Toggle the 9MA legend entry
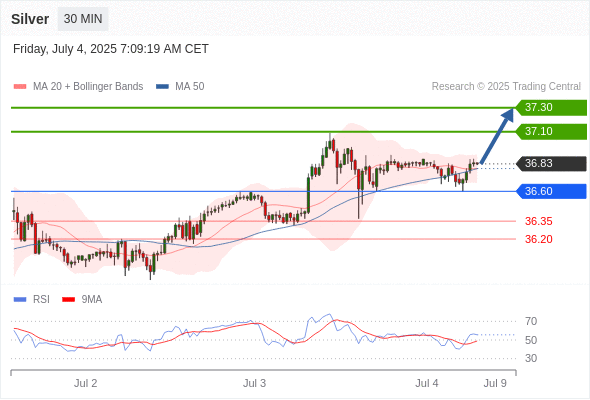 [x=82, y=300]
